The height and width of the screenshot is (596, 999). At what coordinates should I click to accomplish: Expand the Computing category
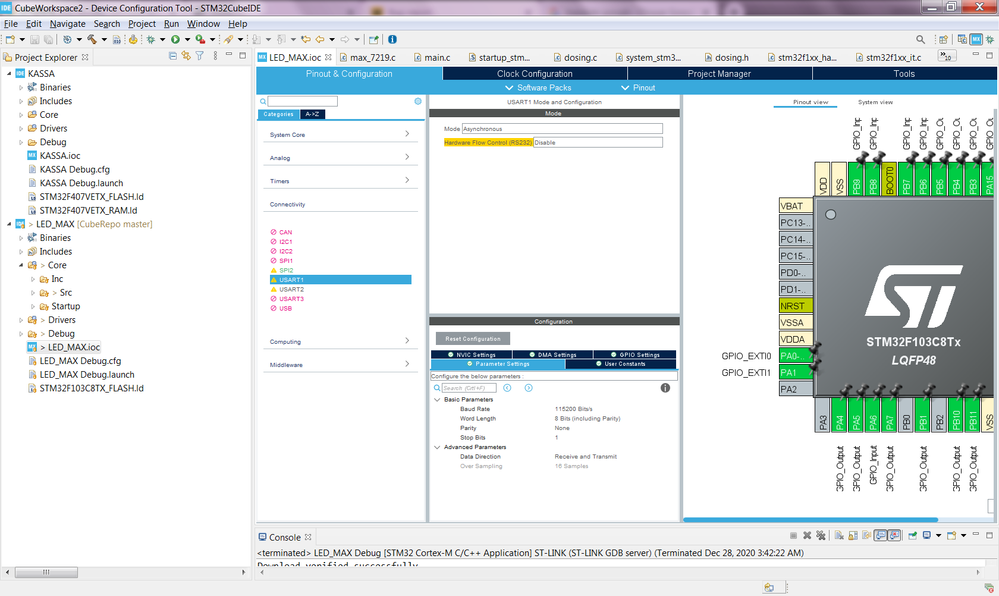coord(340,342)
